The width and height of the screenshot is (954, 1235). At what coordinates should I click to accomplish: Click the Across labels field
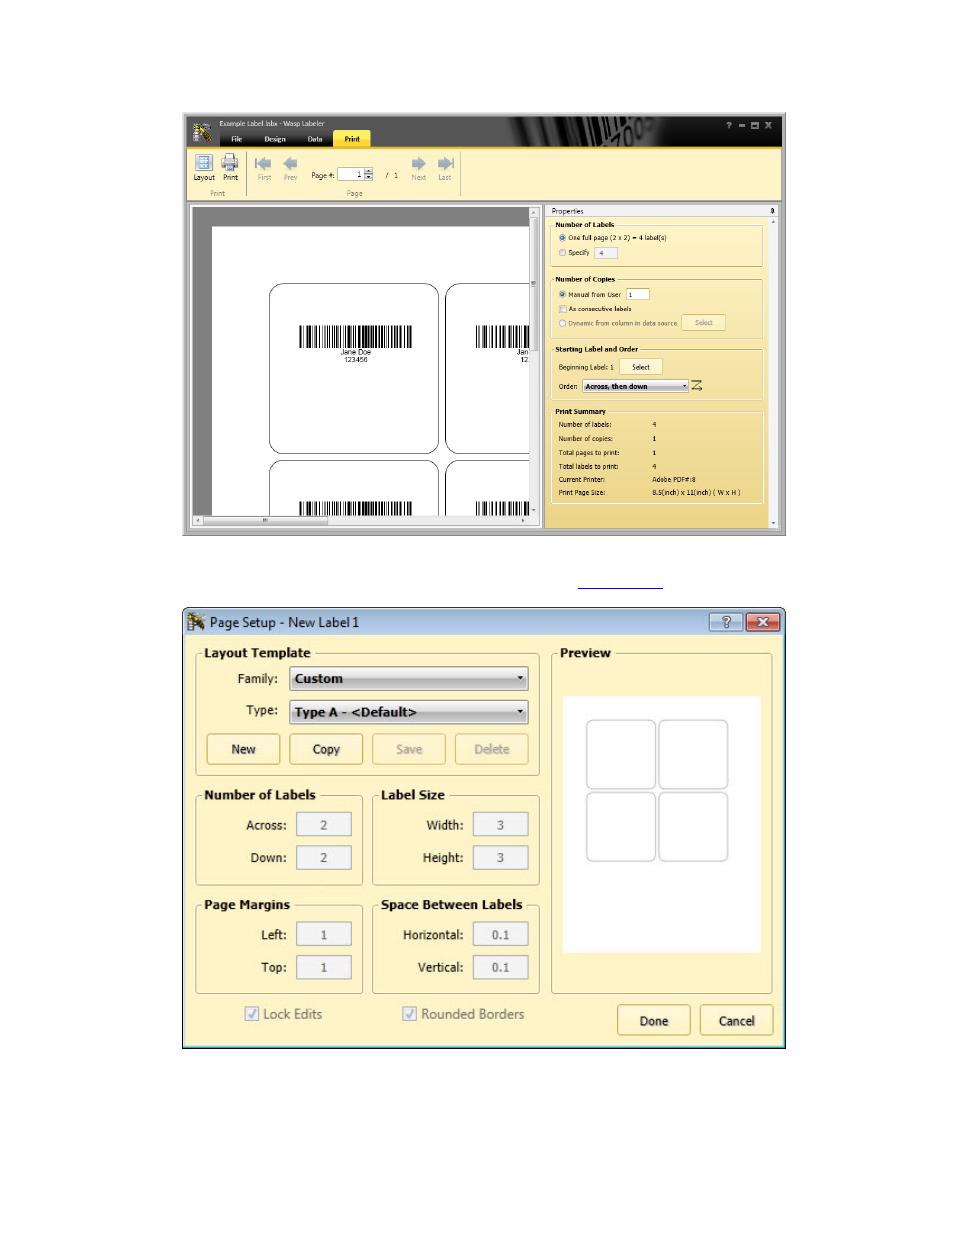tap(324, 825)
